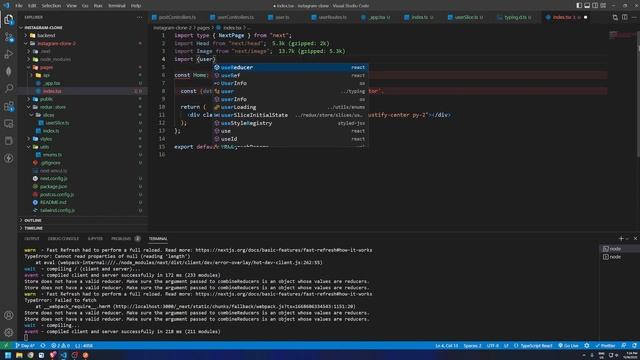Click the VS Code taskbar icon
This screenshot has width=640, height=360.
(x=64, y=355)
